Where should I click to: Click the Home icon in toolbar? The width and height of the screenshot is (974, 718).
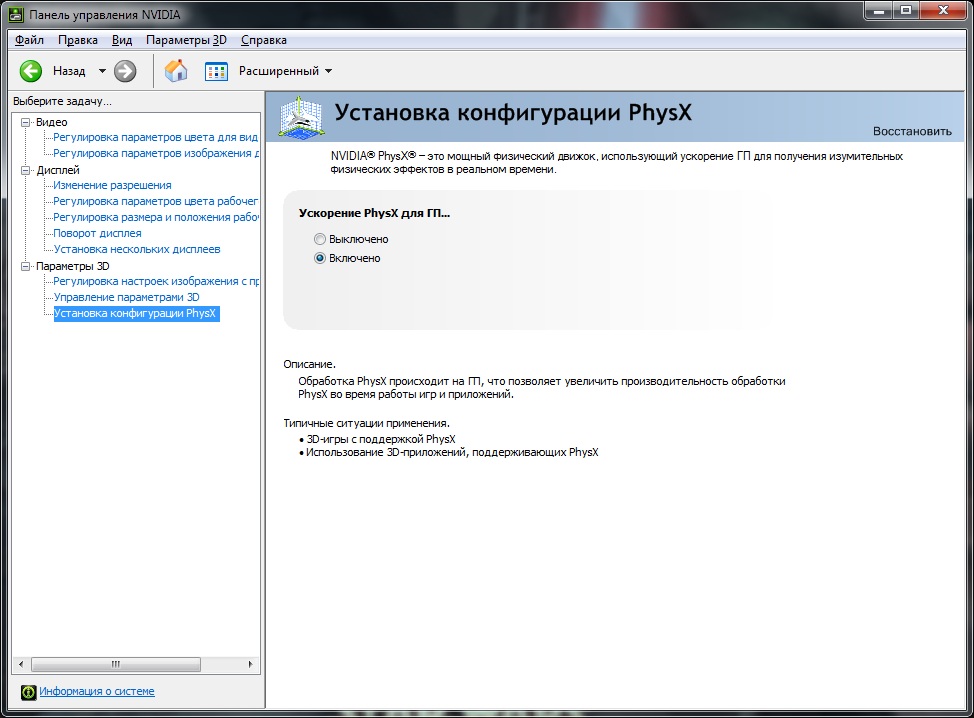(x=176, y=71)
